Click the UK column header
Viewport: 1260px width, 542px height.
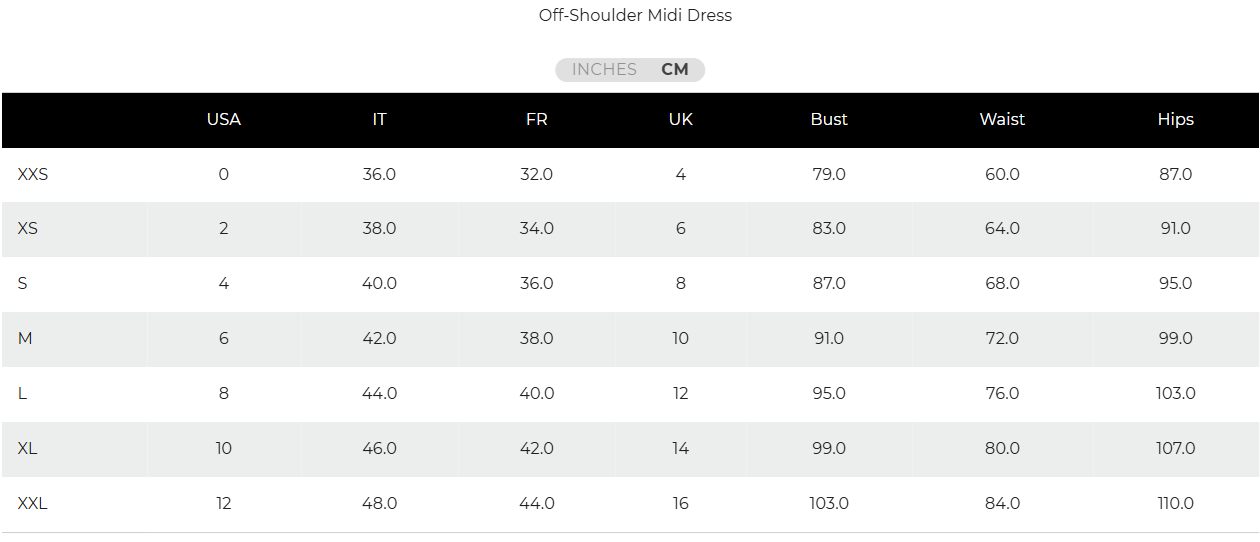pyautogui.click(x=680, y=120)
